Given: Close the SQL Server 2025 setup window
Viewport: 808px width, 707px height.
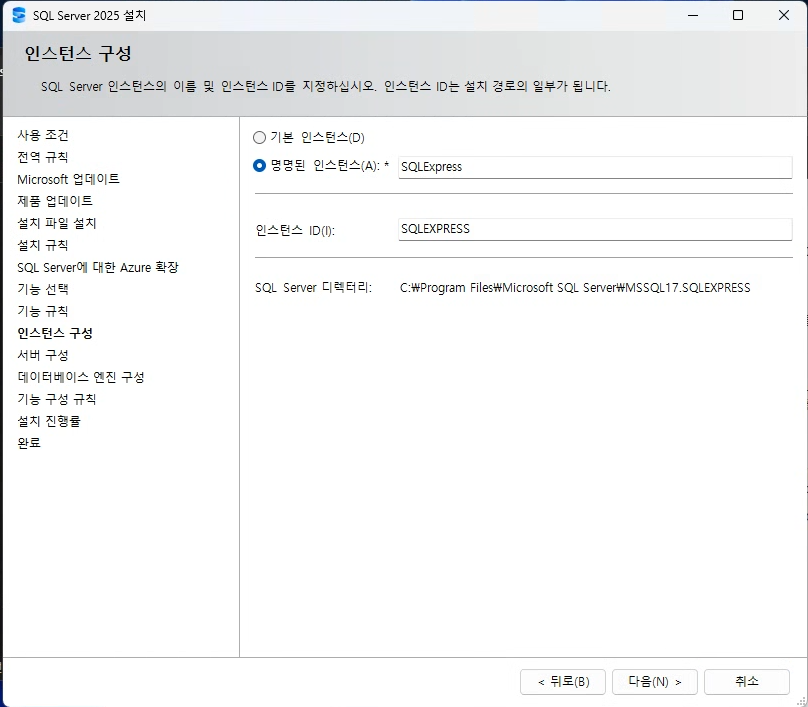Looking at the screenshot, I should point(784,15).
